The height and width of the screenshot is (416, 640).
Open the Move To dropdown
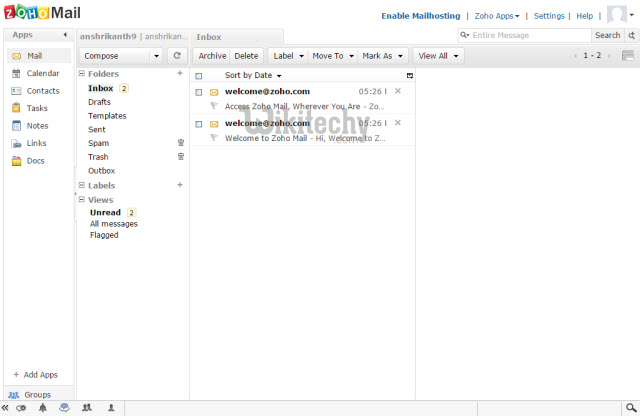coord(333,56)
